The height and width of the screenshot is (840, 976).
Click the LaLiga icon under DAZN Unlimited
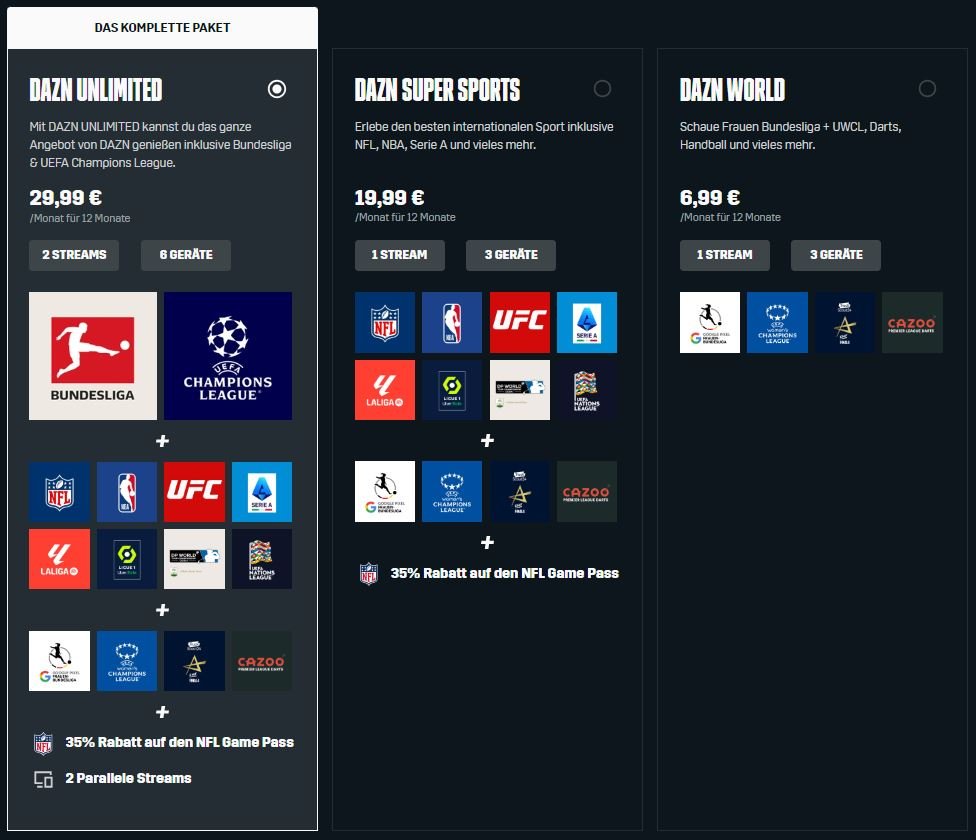click(x=59, y=559)
